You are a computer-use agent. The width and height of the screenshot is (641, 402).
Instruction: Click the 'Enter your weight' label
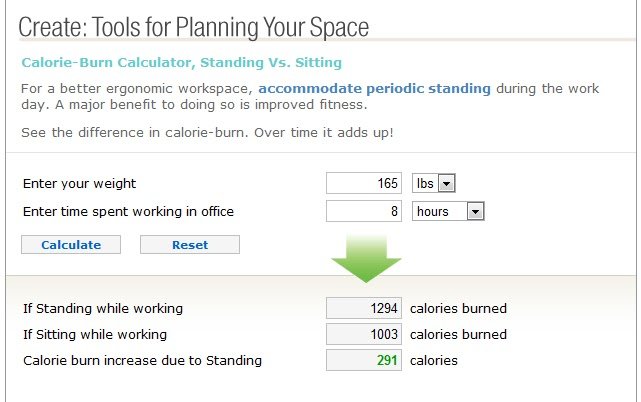pyautogui.click(x=79, y=184)
